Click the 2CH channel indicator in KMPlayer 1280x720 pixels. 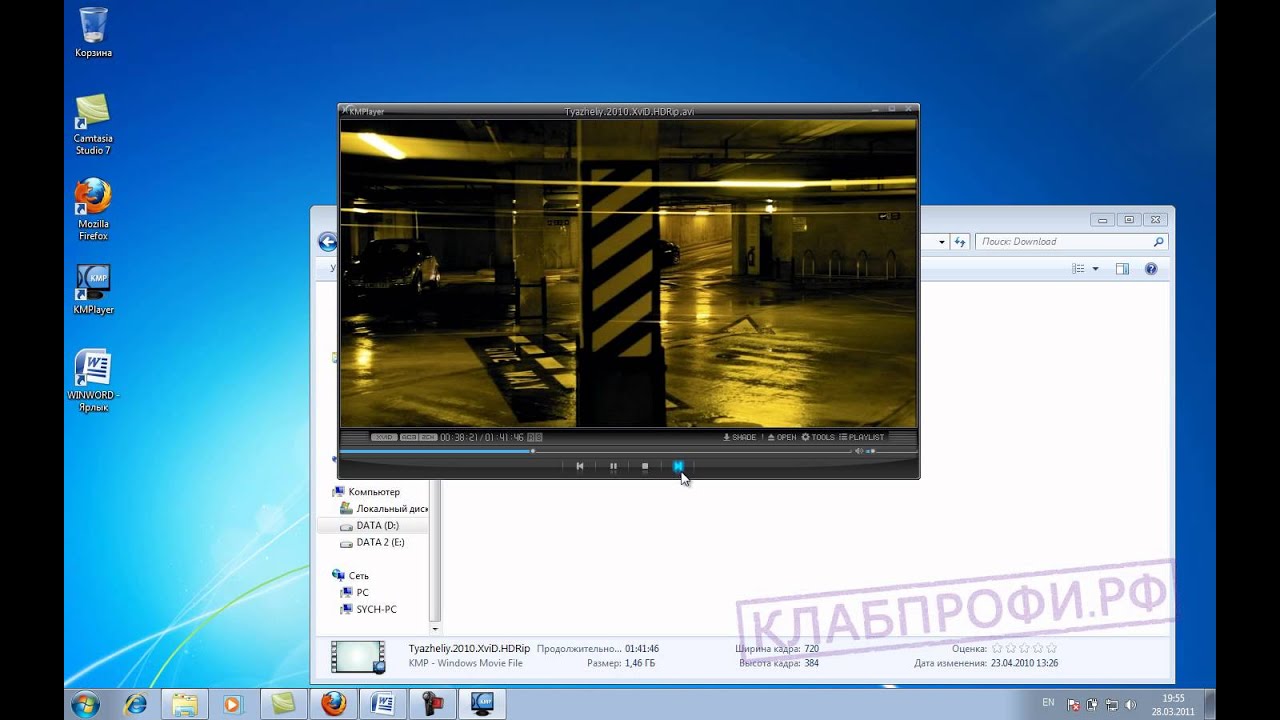click(x=428, y=437)
